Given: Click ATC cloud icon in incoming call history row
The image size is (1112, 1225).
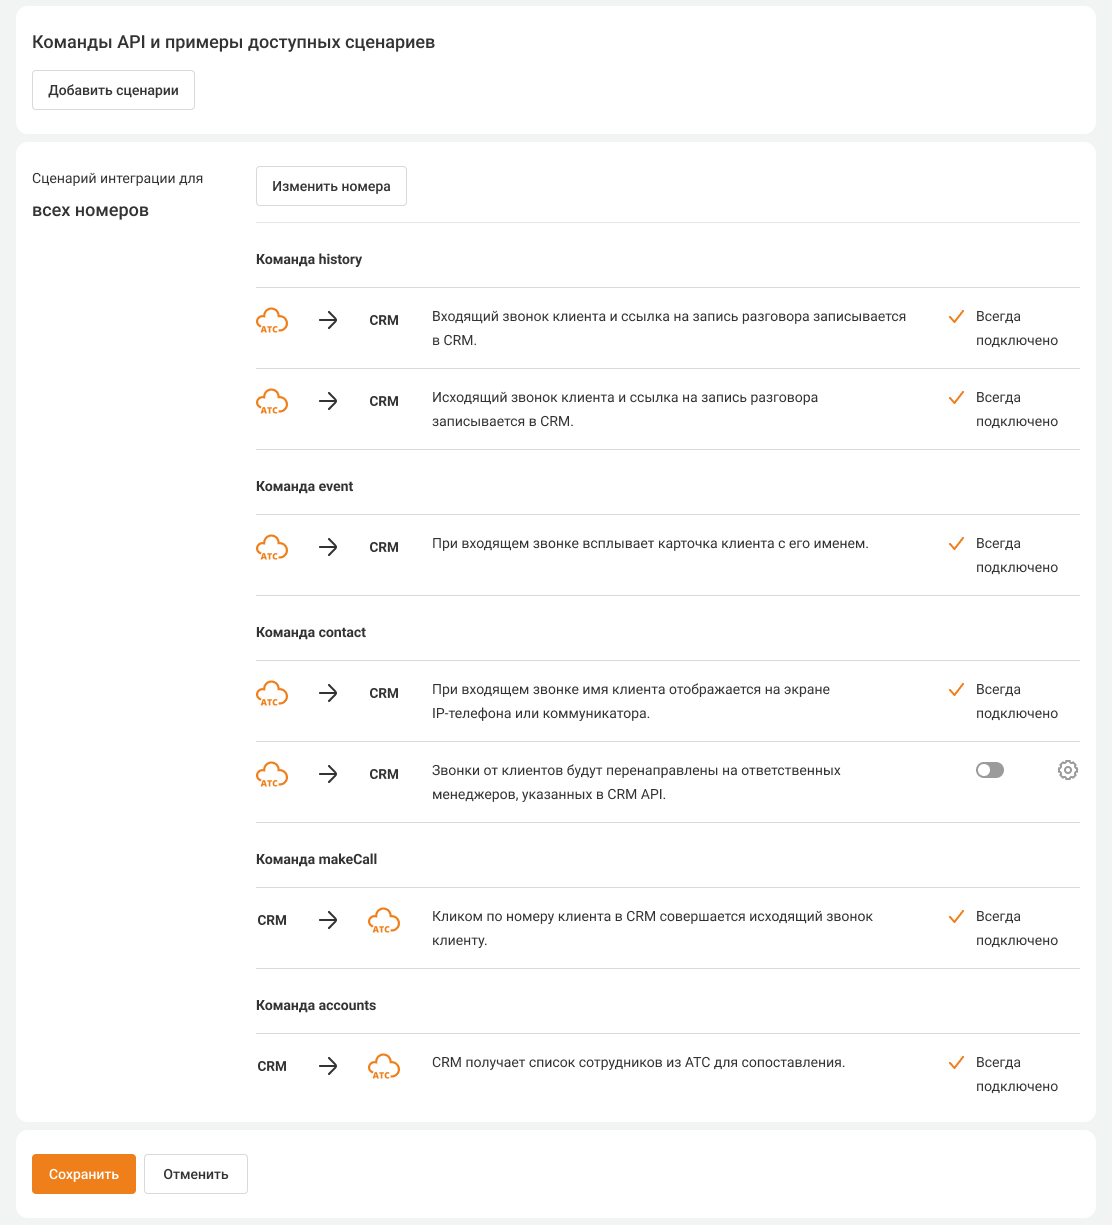Looking at the screenshot, I should click(x=272, y=321).
